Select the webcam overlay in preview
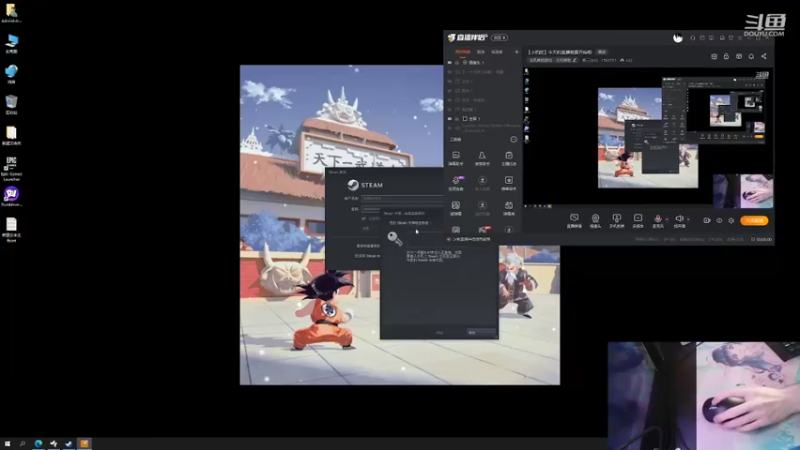The height and width of the screenshot is (450, 800). 743,191
